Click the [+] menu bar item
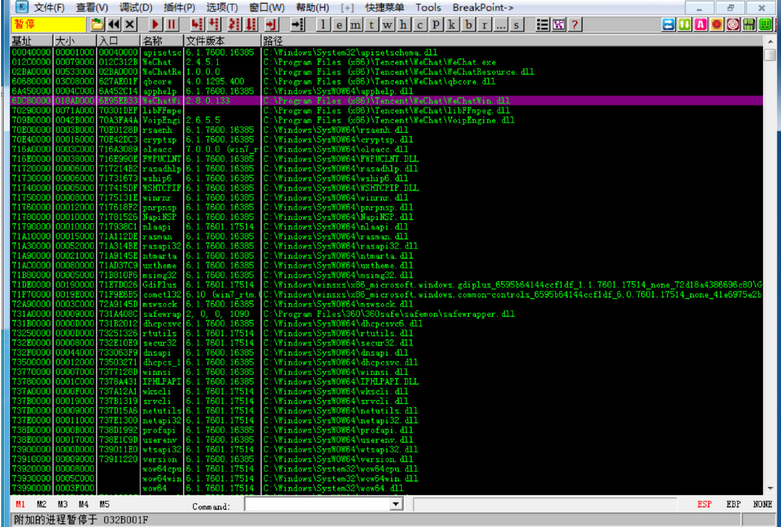This screenshot has height=527, width=781. pos(347,7)
